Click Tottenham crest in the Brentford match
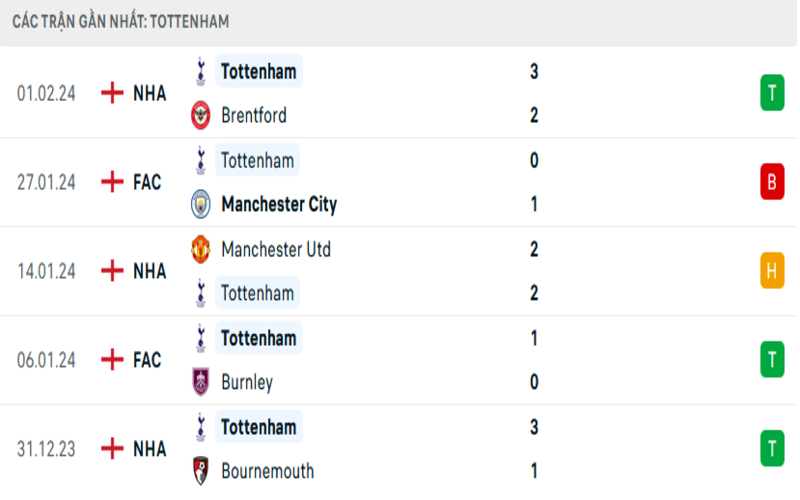This screenshot has height=500, width=800. [x=202, y=71]
